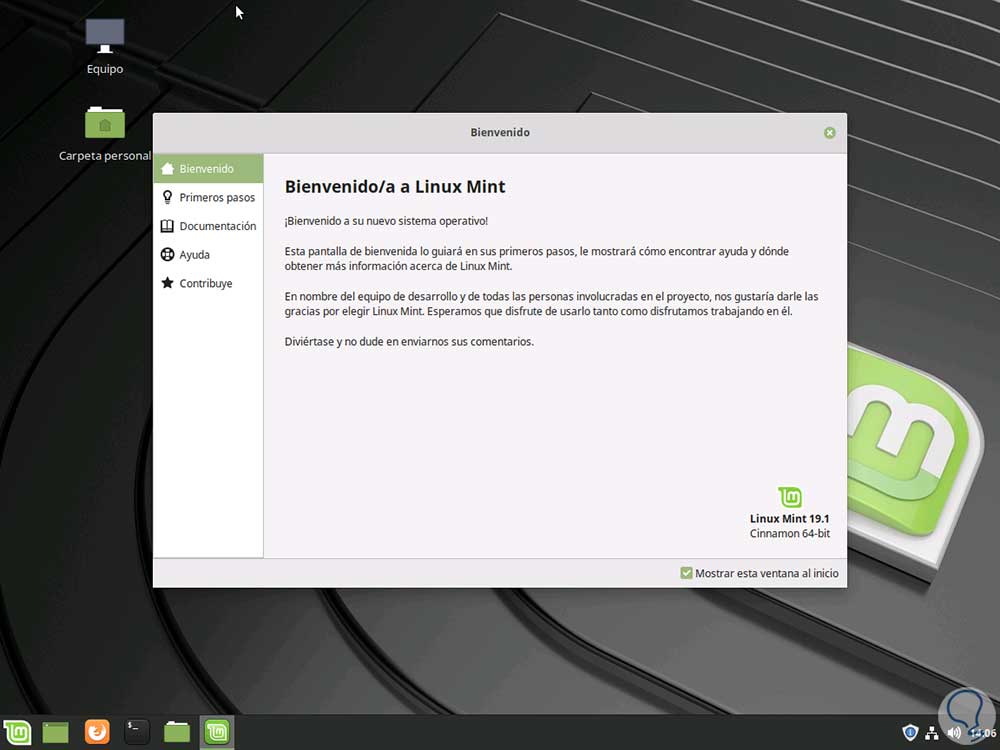The height and width of the screenshot is (750, 1000).
Task: Open the volume speaker tray icon
Action: (954, 733)
